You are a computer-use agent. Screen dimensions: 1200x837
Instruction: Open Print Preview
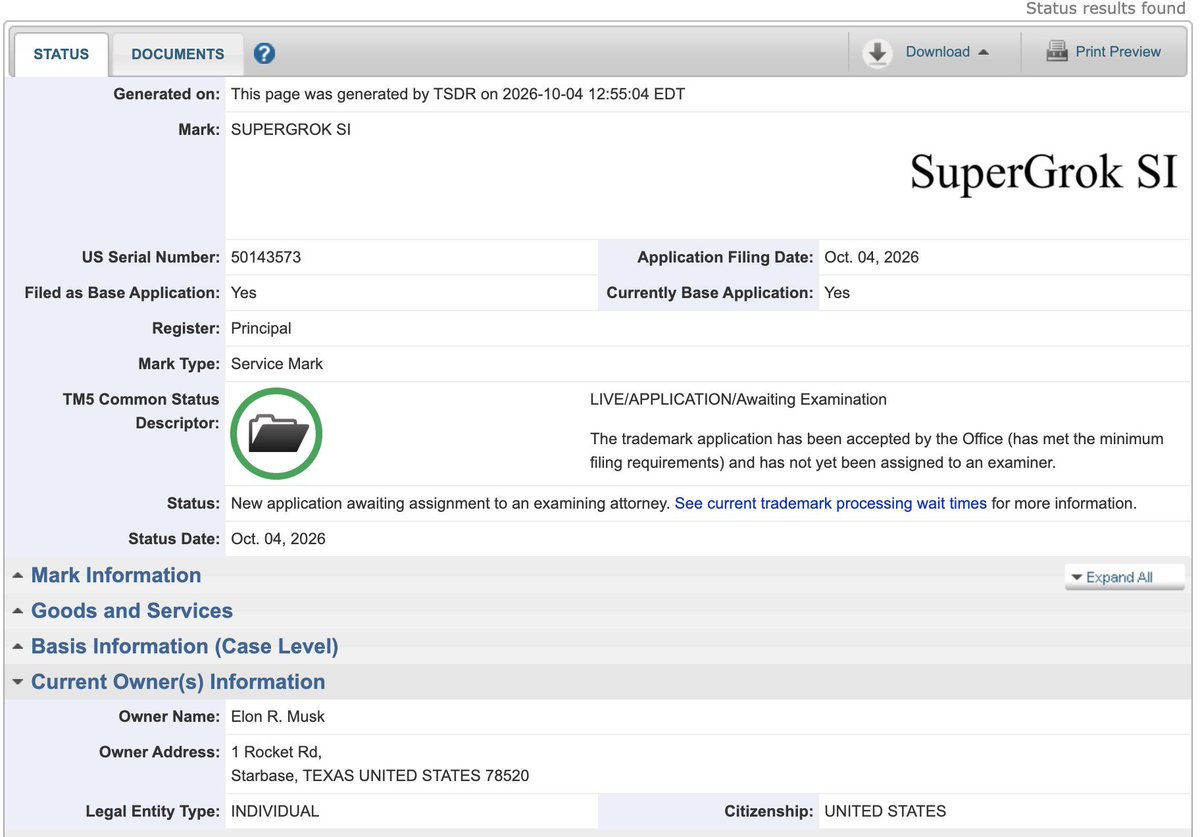coord(1118,52)
